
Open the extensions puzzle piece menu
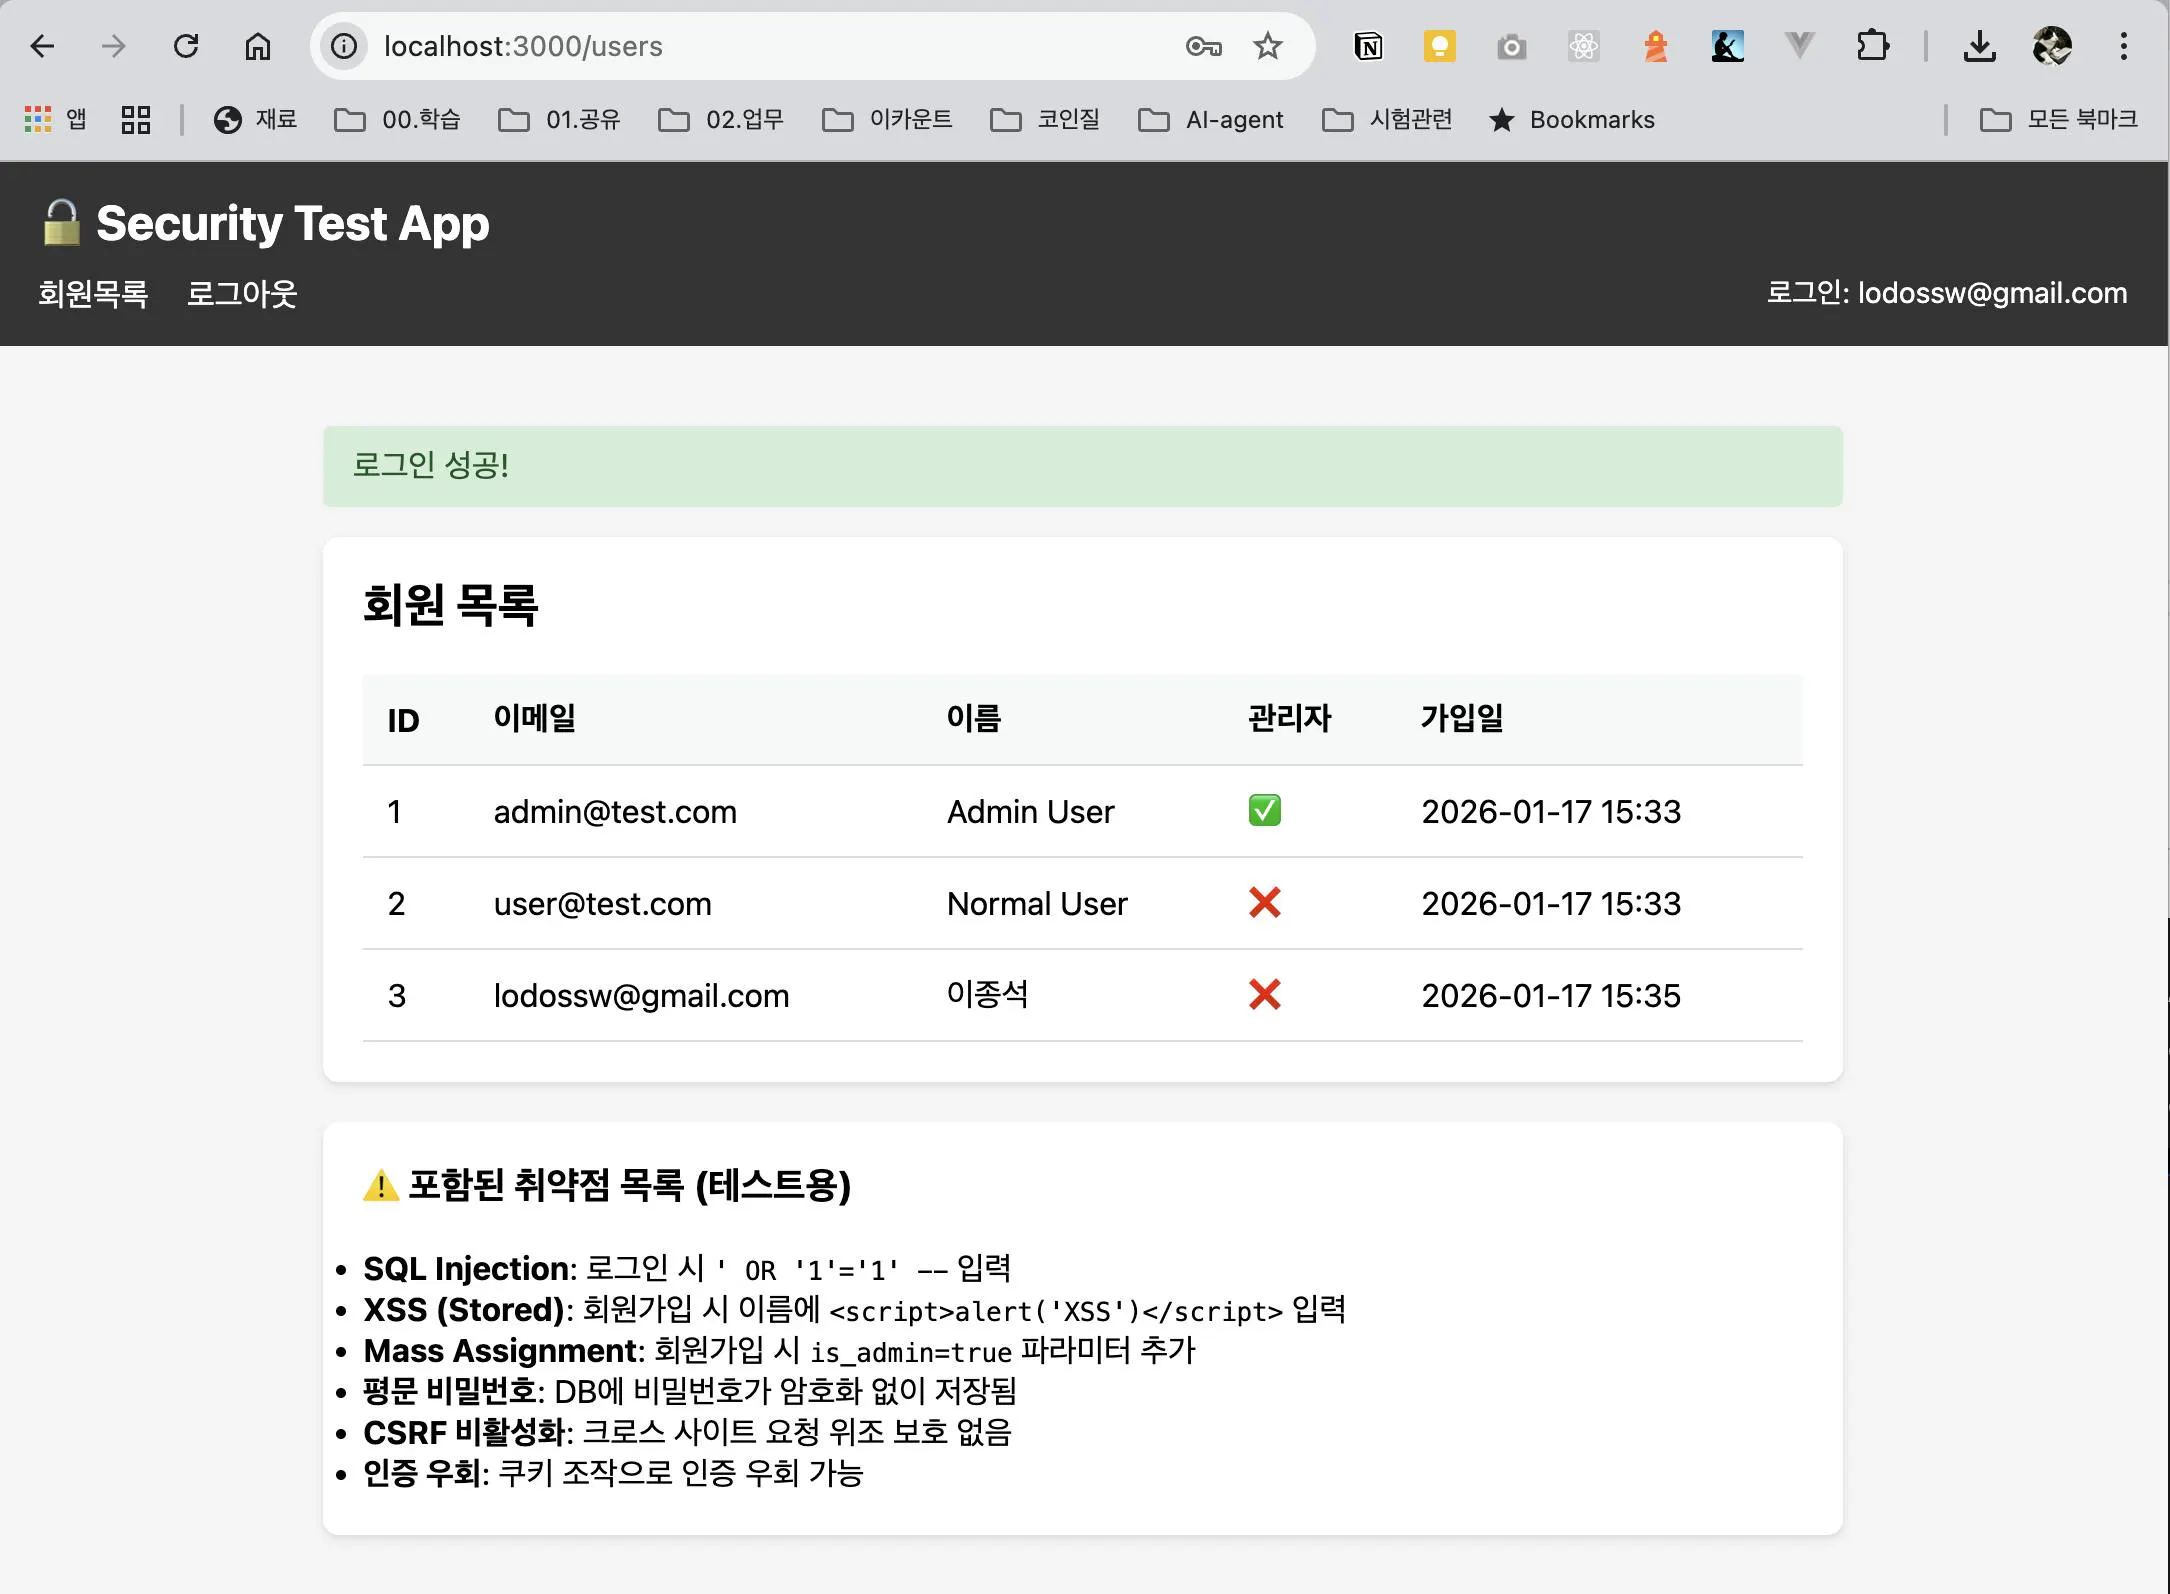coord(1872,46)
